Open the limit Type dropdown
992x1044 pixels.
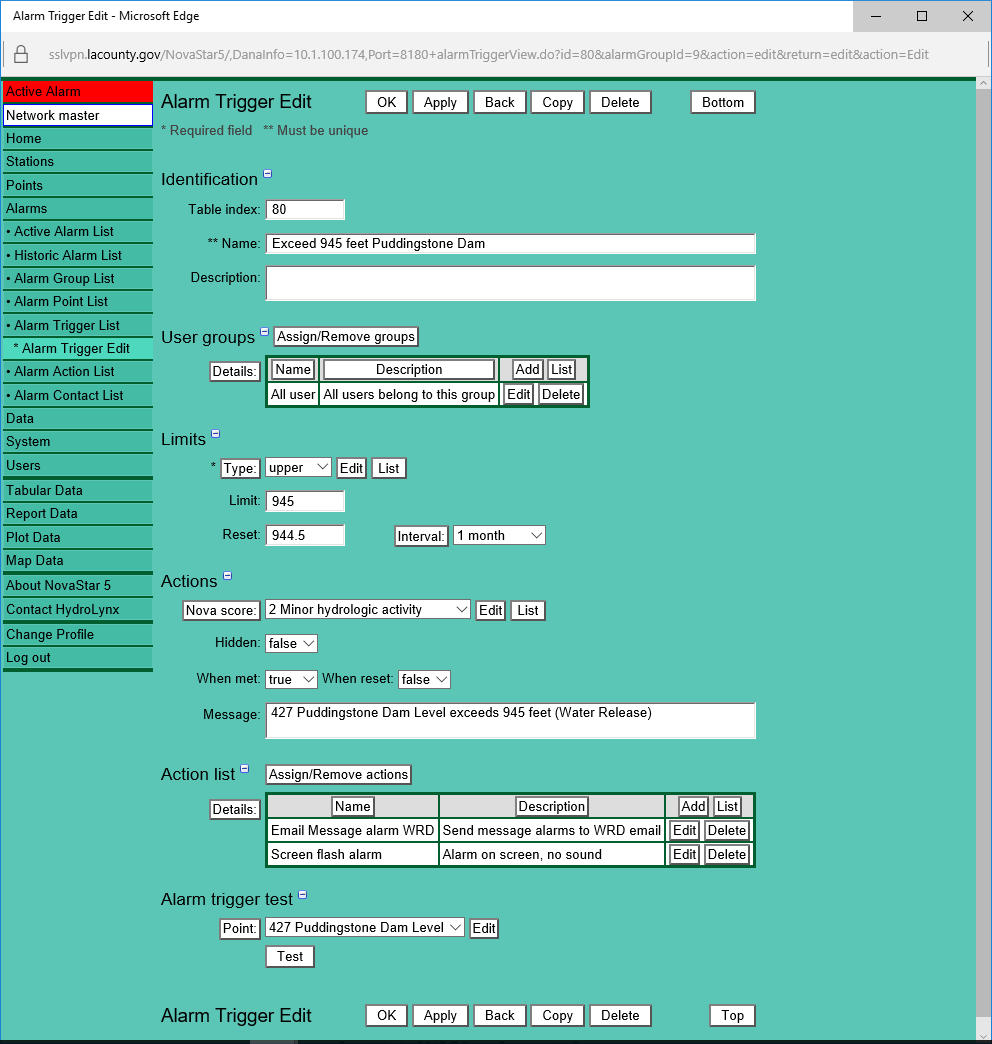point(300,467)
